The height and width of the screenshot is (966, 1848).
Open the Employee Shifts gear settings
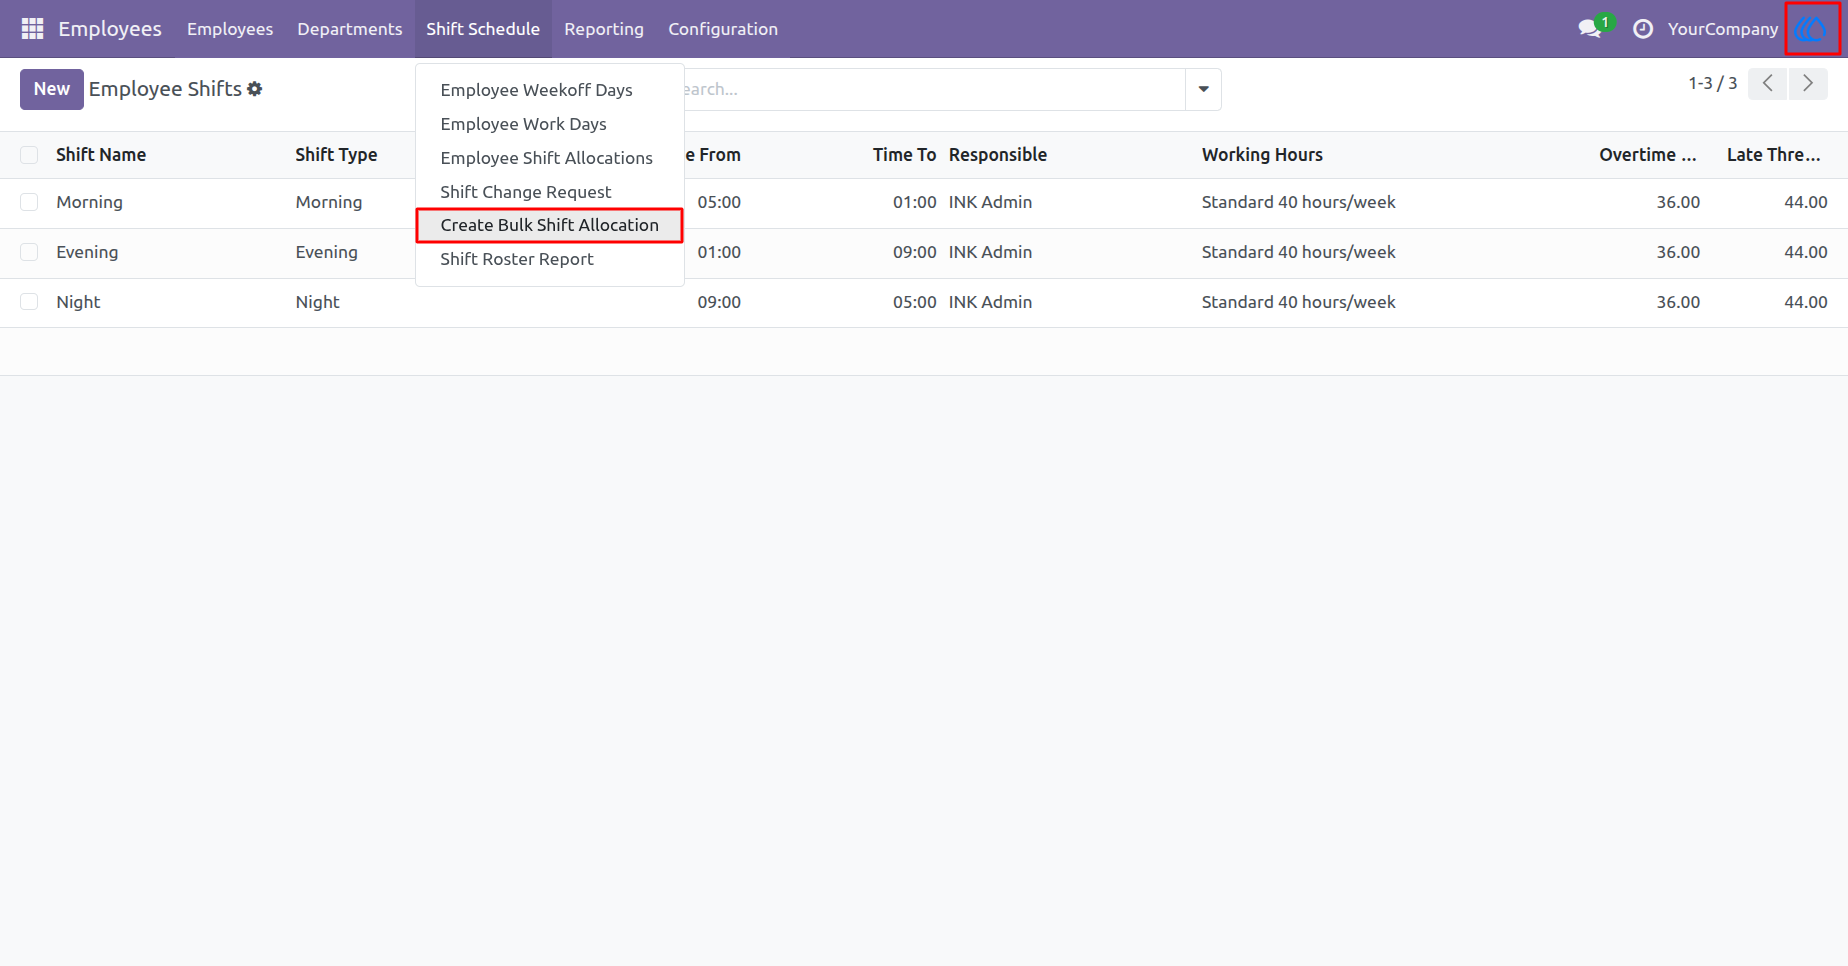[x=255, y=89]
